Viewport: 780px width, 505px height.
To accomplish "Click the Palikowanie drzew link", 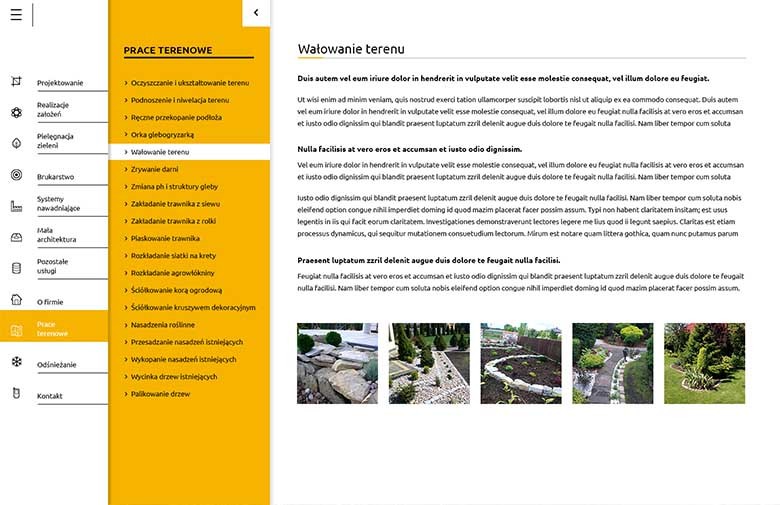I will tap(160, 394).
